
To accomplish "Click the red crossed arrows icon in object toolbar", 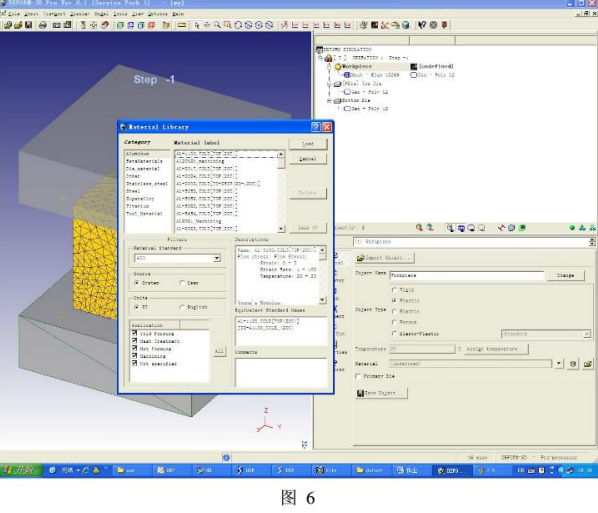I will [x=501, y=228].
